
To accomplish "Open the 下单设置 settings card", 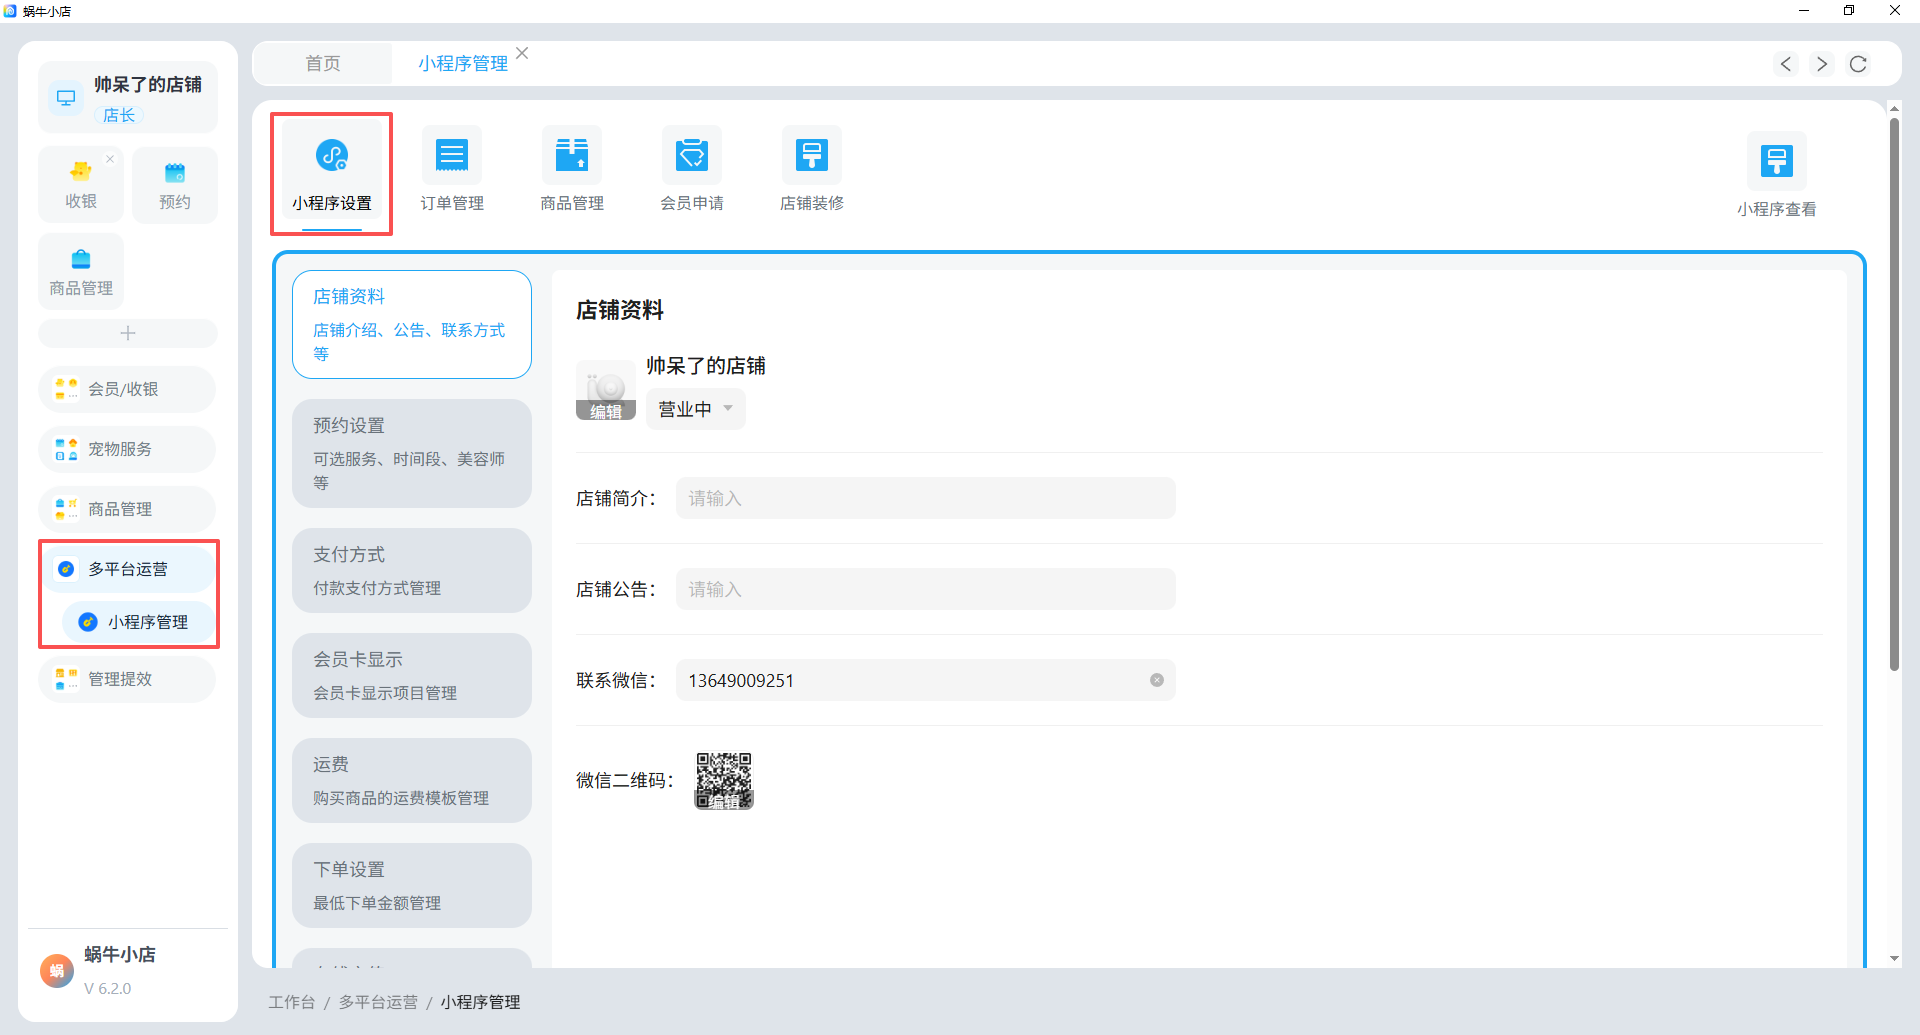I will pyautogui.click(x=412, y=885).
